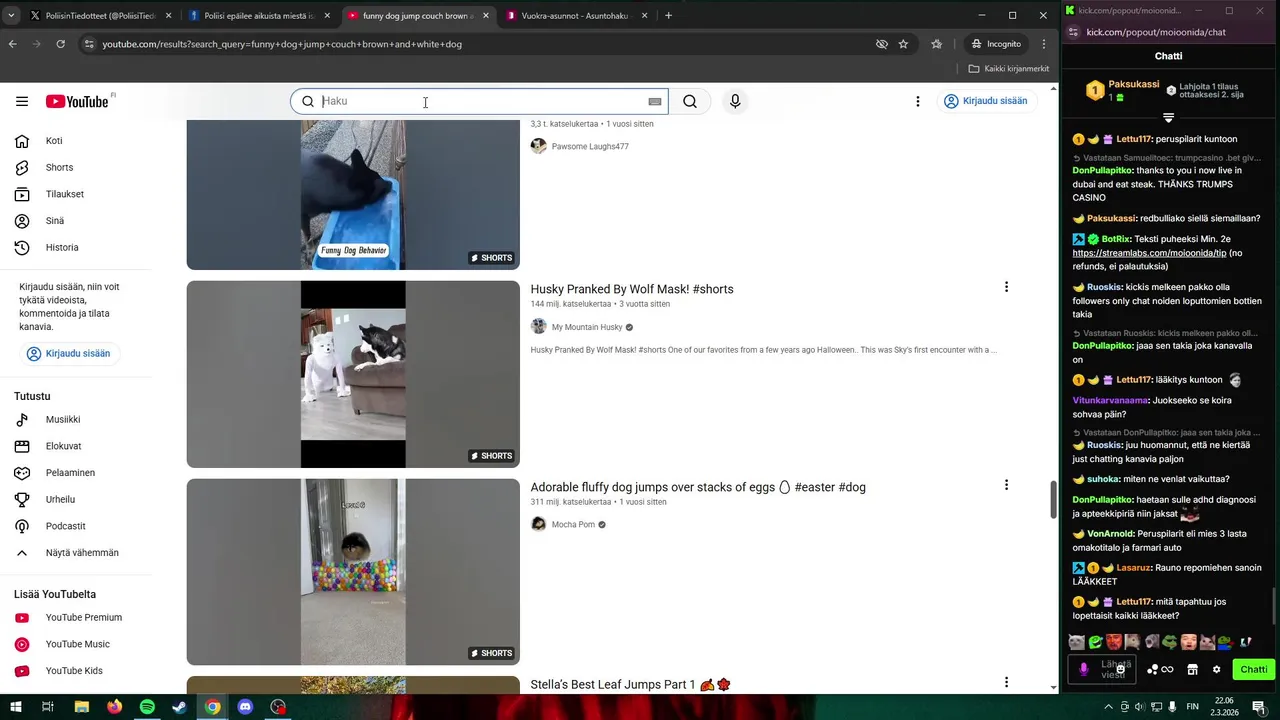Screen dimensions: 1280x720
Task: Go back with the browser back arrow
Action: point(12,44)
